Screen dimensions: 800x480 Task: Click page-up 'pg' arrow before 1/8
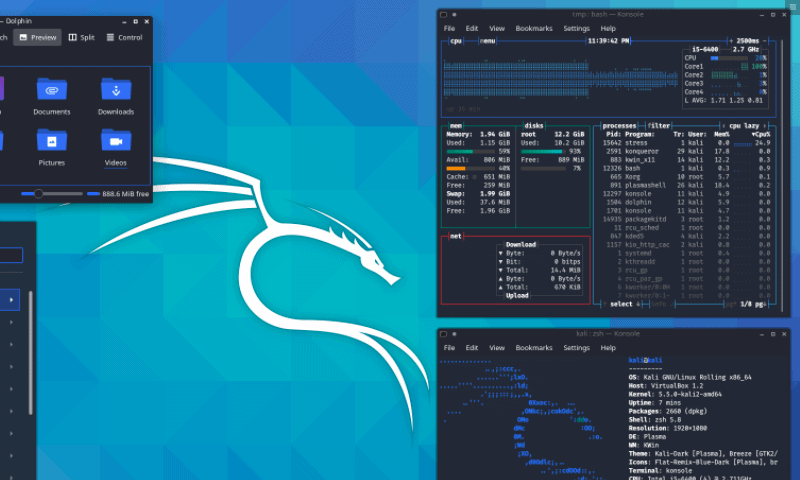[x=731, y=304]
